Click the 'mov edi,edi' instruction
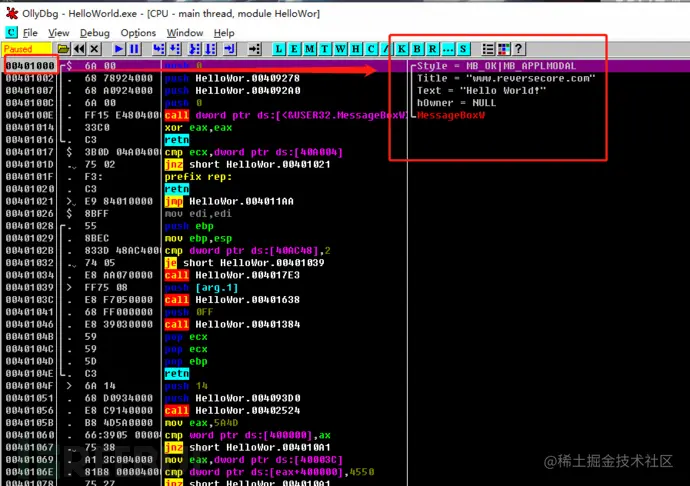Screen dimensions: 690x486 point(198,214)
